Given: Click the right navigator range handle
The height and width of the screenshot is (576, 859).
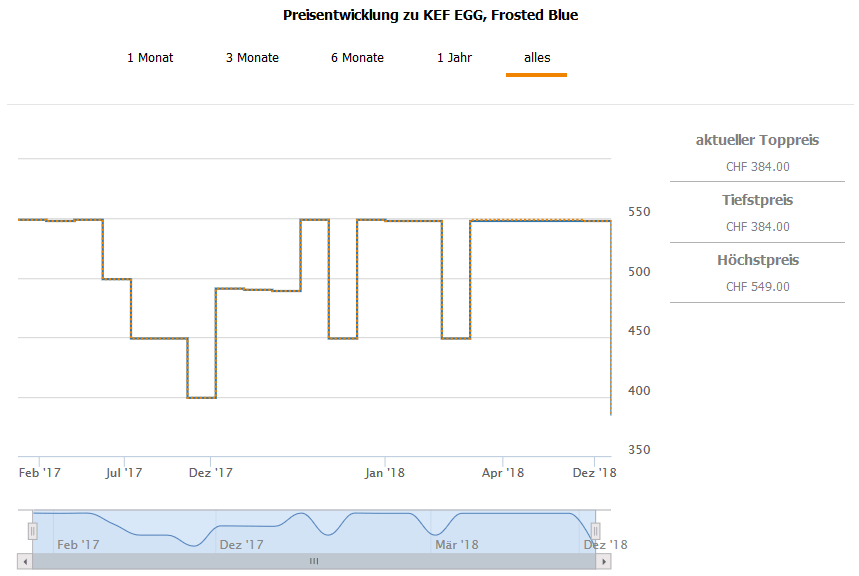Looking at the screenshot, I should click(x=596, y=531).
